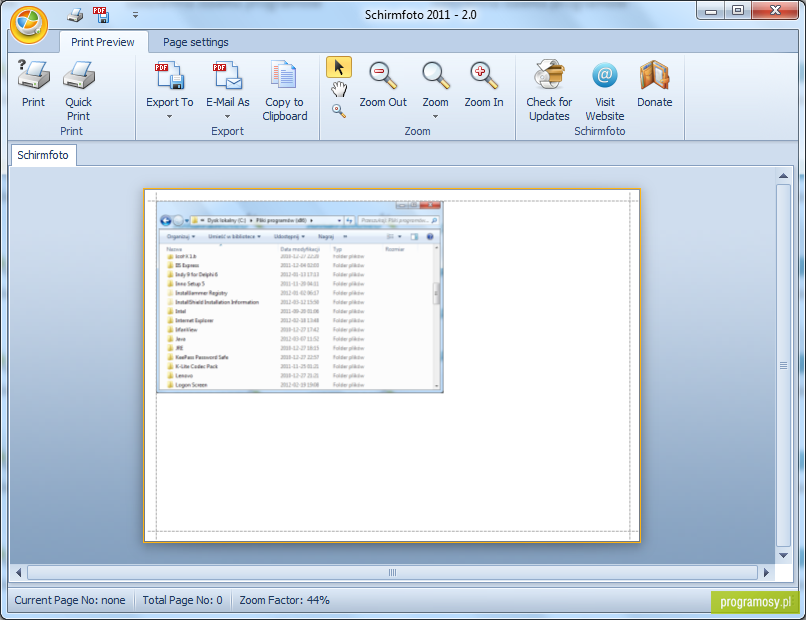Viewport: 806px width, 620px height.
Task: Click the vertical scrollbar down arrow
Action: tap(783, 555)
